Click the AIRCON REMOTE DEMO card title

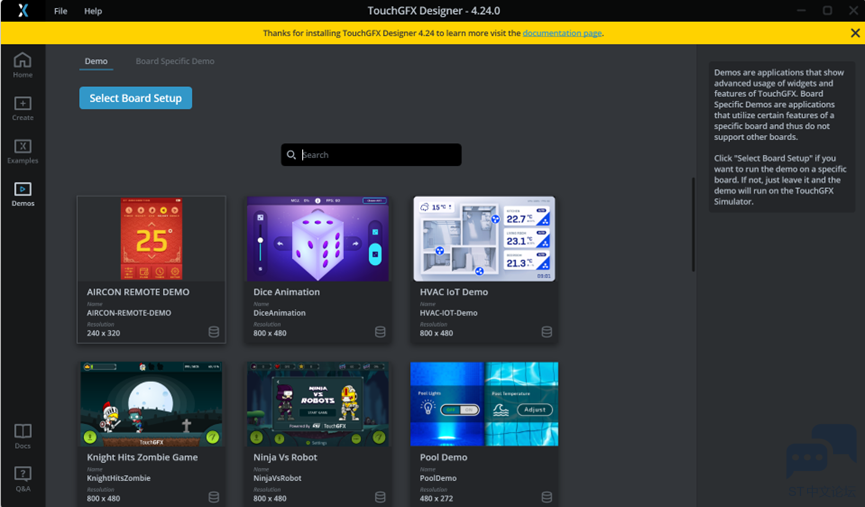coord(138,292)
